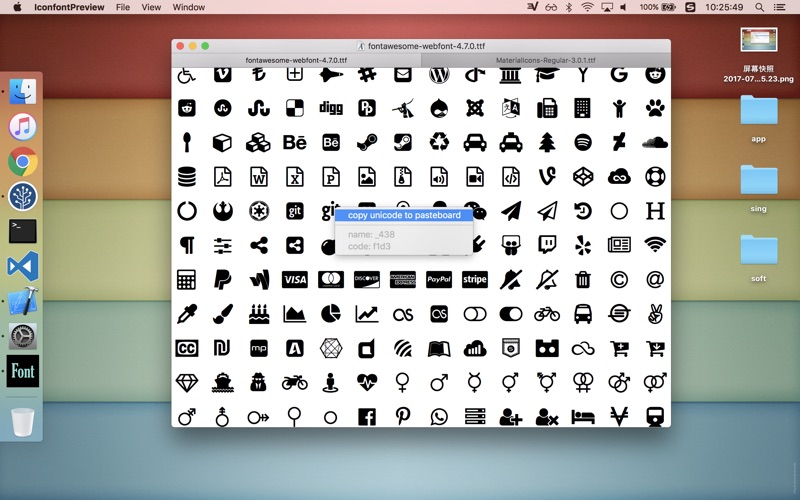Open Finder from the Dock
The image size is (800, 500).
coord(22,91)
